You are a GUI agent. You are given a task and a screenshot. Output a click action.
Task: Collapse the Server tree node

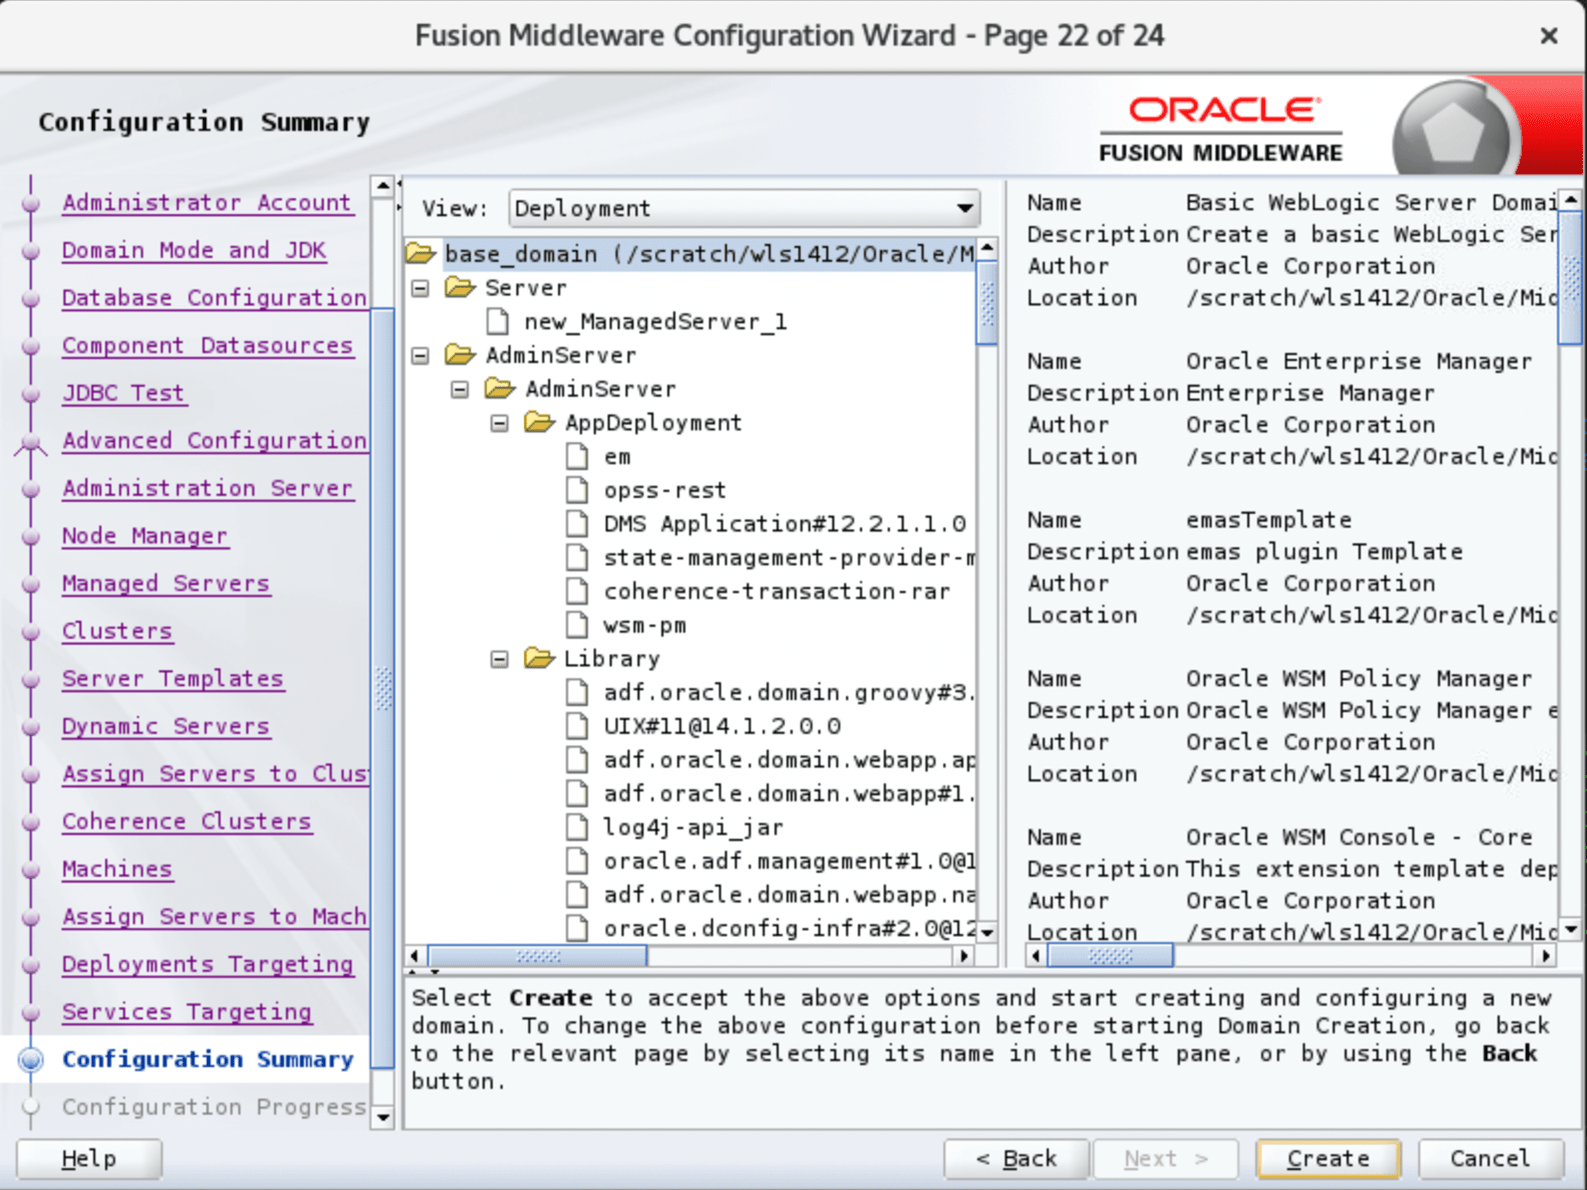(x=421, y=288)
